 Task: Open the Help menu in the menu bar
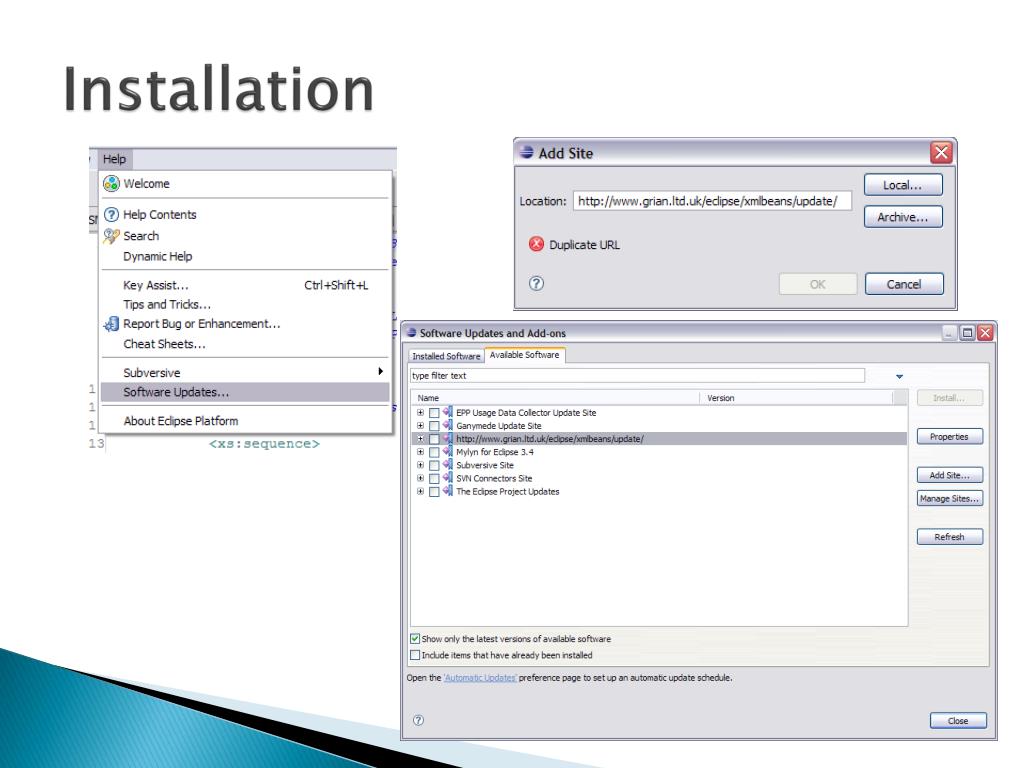pyautogui.click(x=115, y=159)
